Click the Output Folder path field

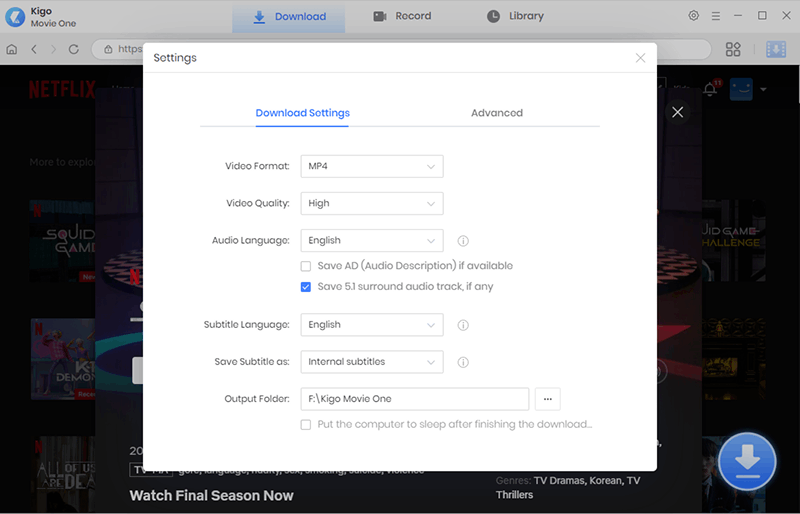click(414, 399)
